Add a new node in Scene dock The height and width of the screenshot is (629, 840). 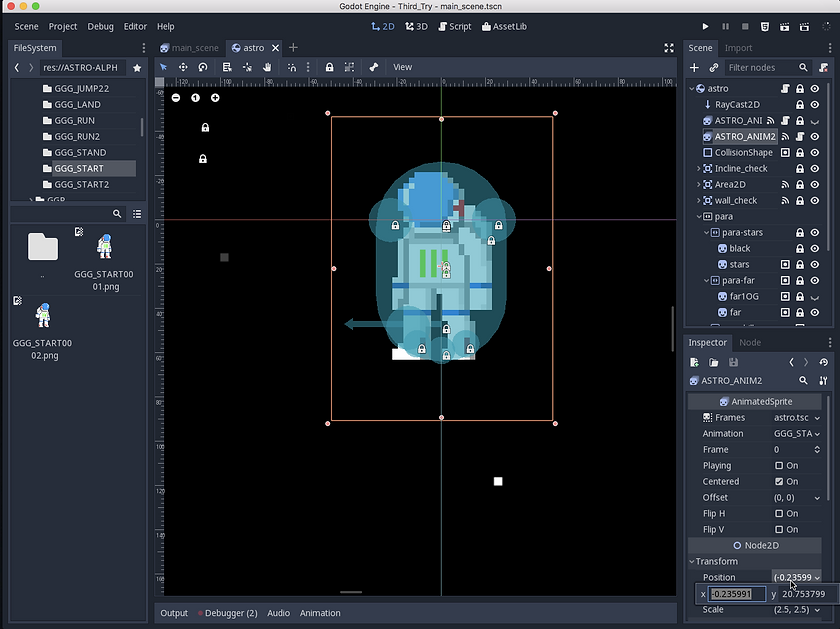point(694,68)
